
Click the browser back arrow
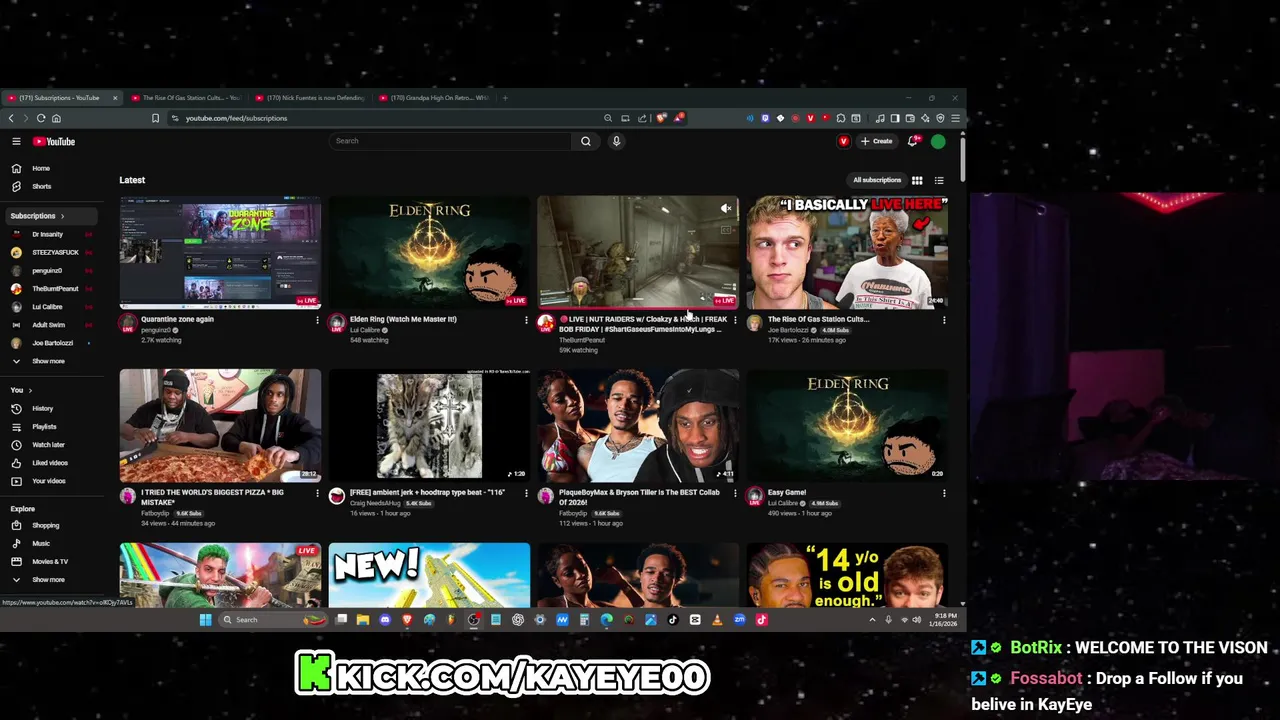[x=11, y=118]
